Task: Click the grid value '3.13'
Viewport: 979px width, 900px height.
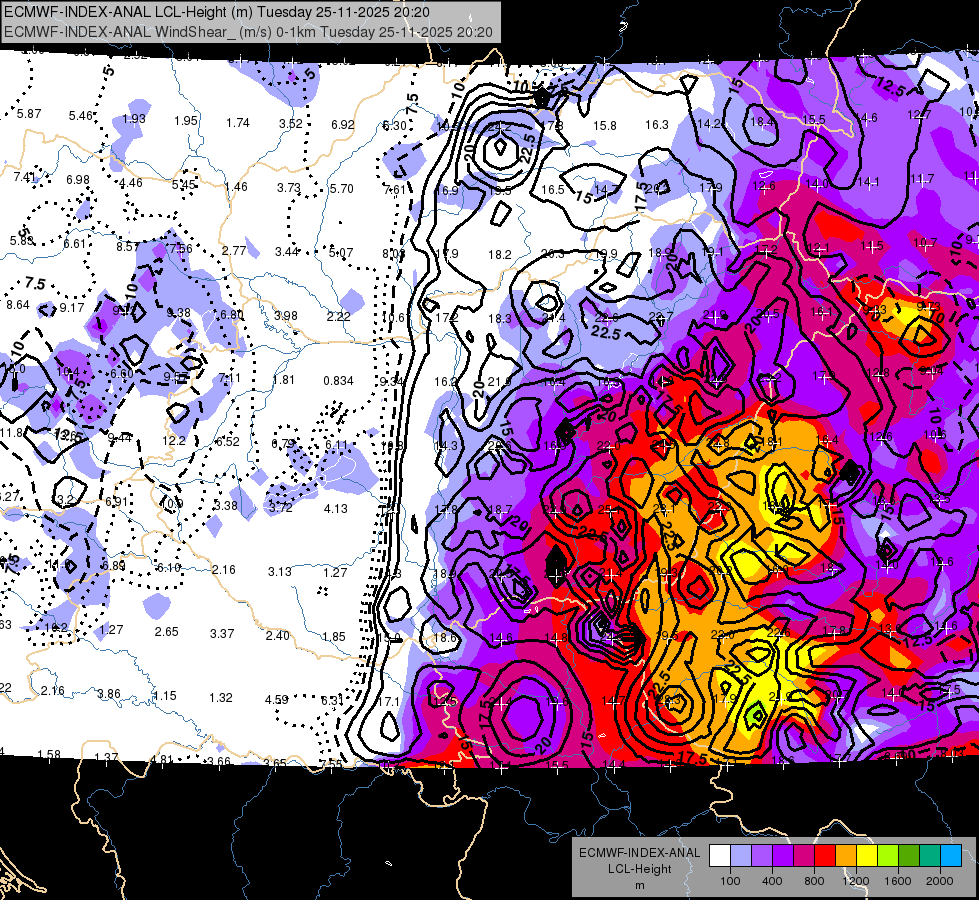Action: (280, 571)
